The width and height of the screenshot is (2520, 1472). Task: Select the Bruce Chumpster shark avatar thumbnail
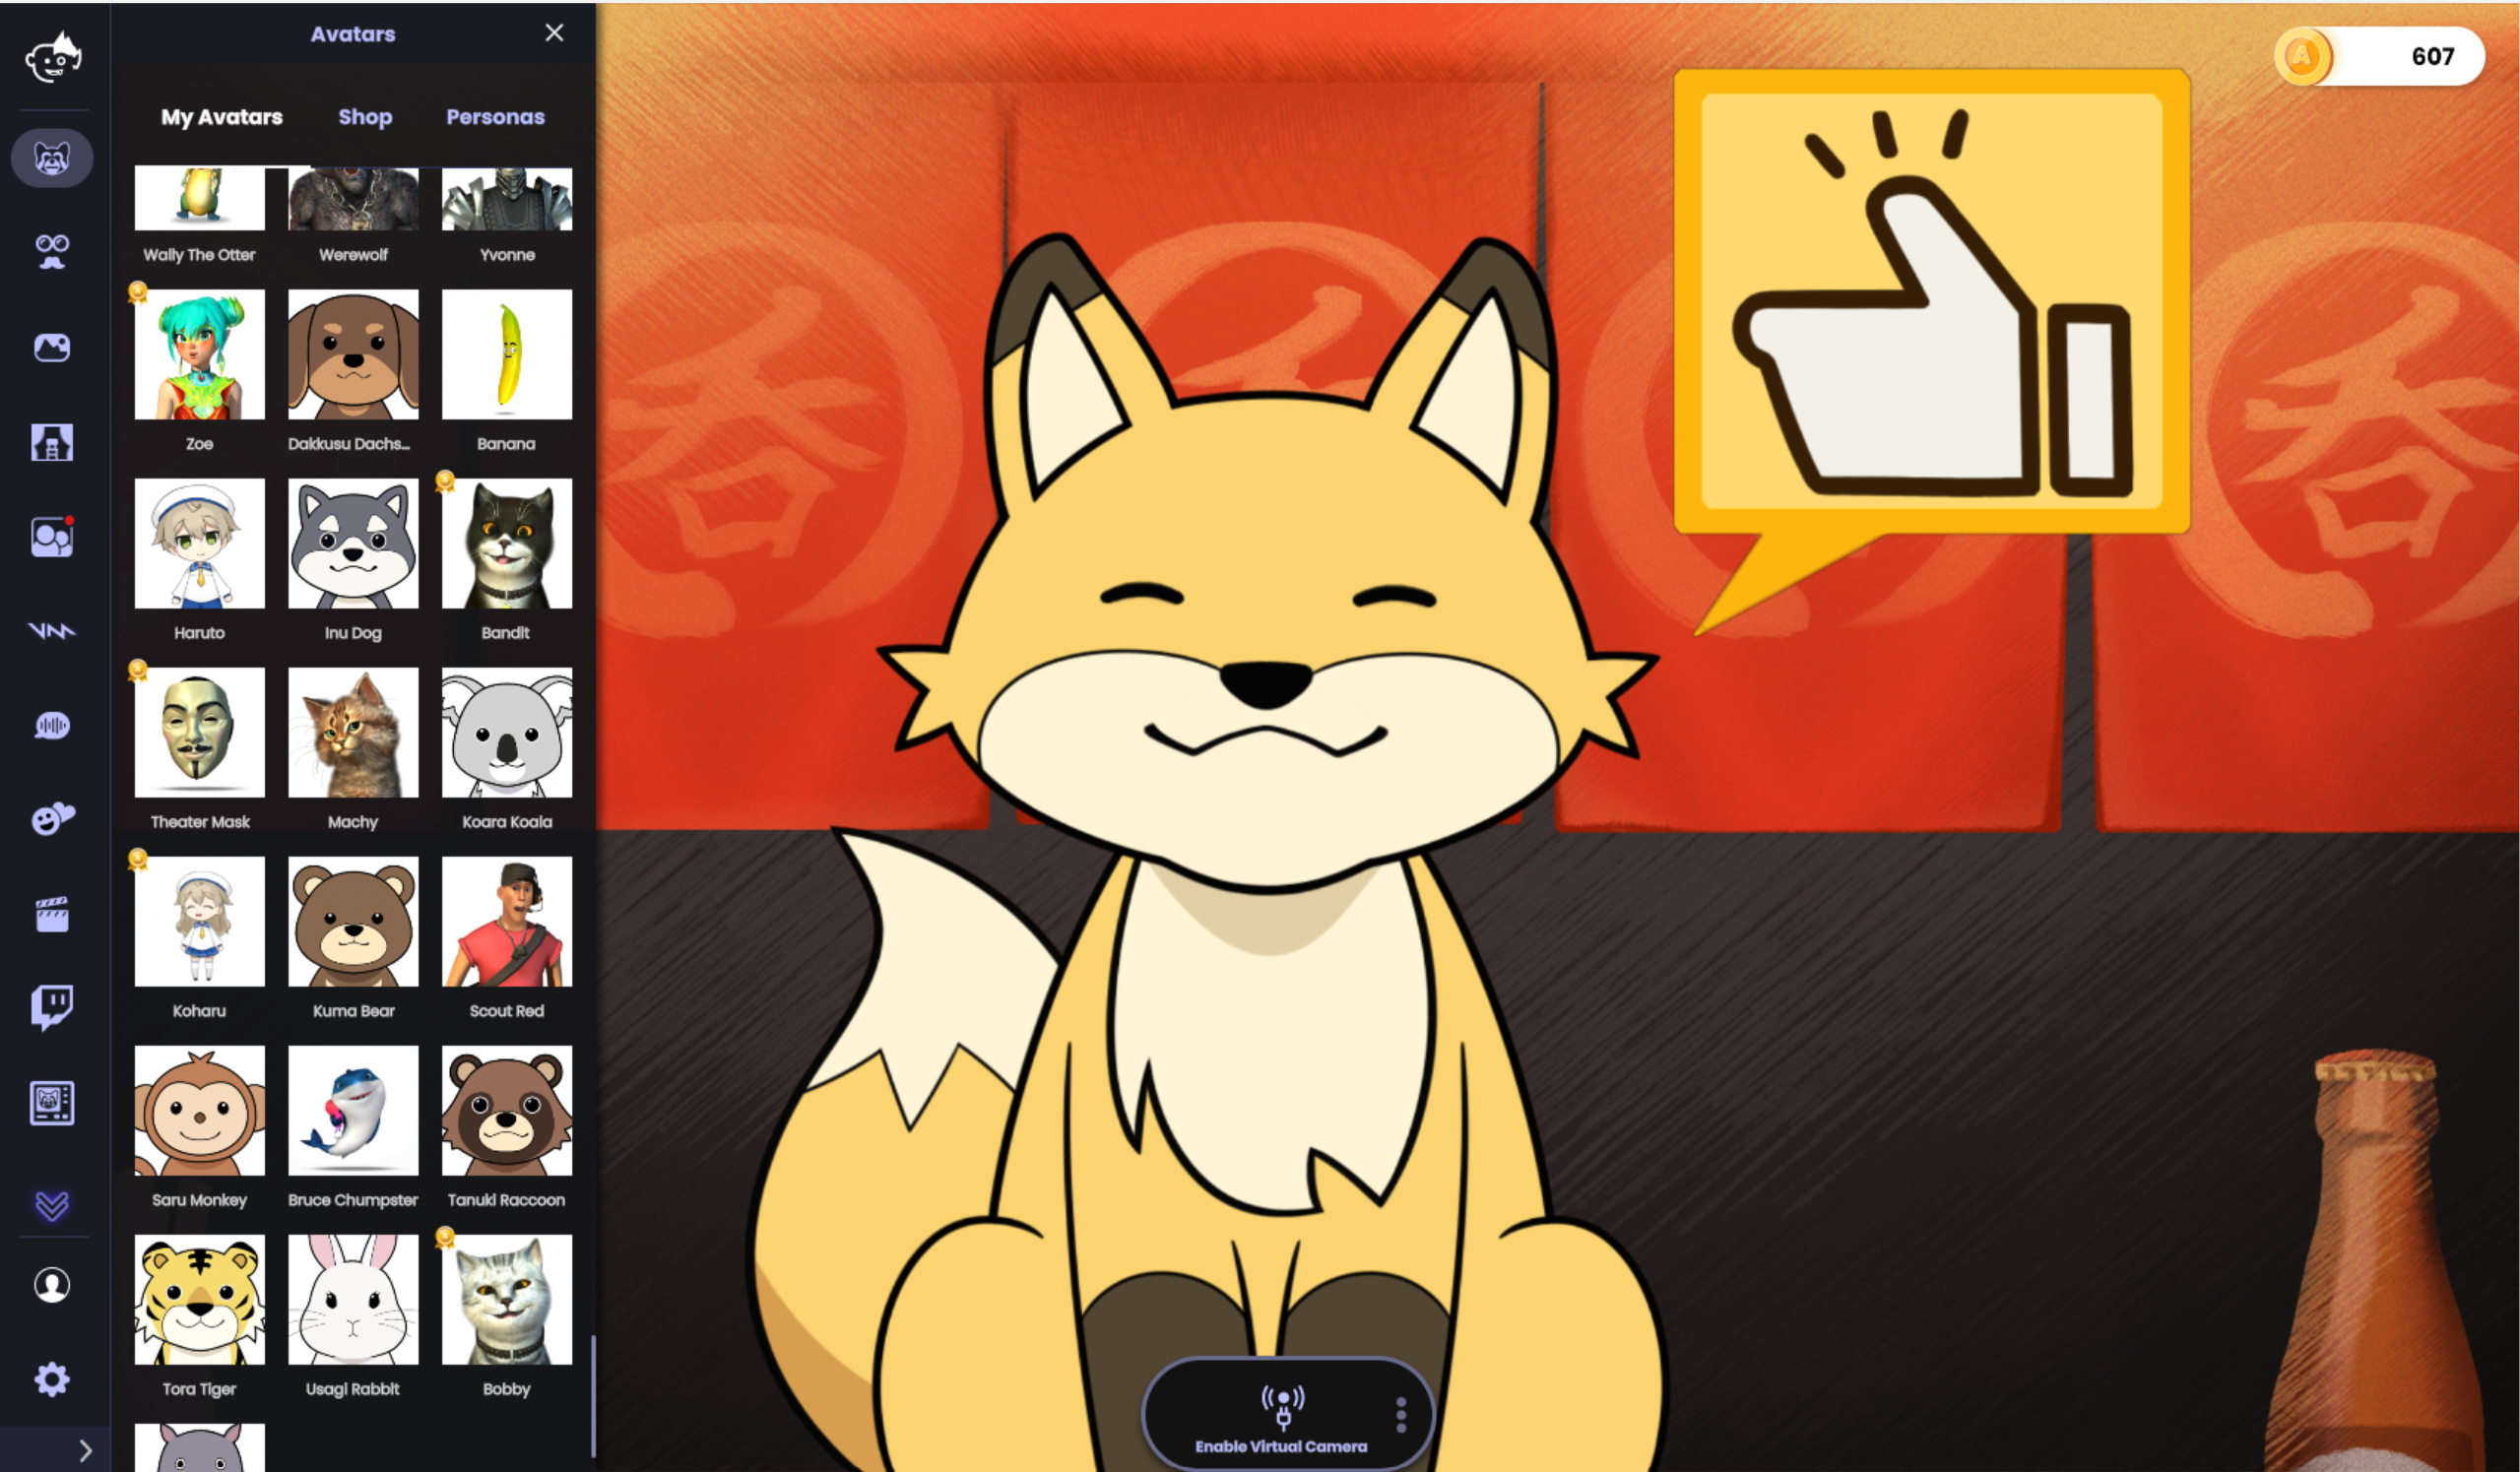point(353,1110)
